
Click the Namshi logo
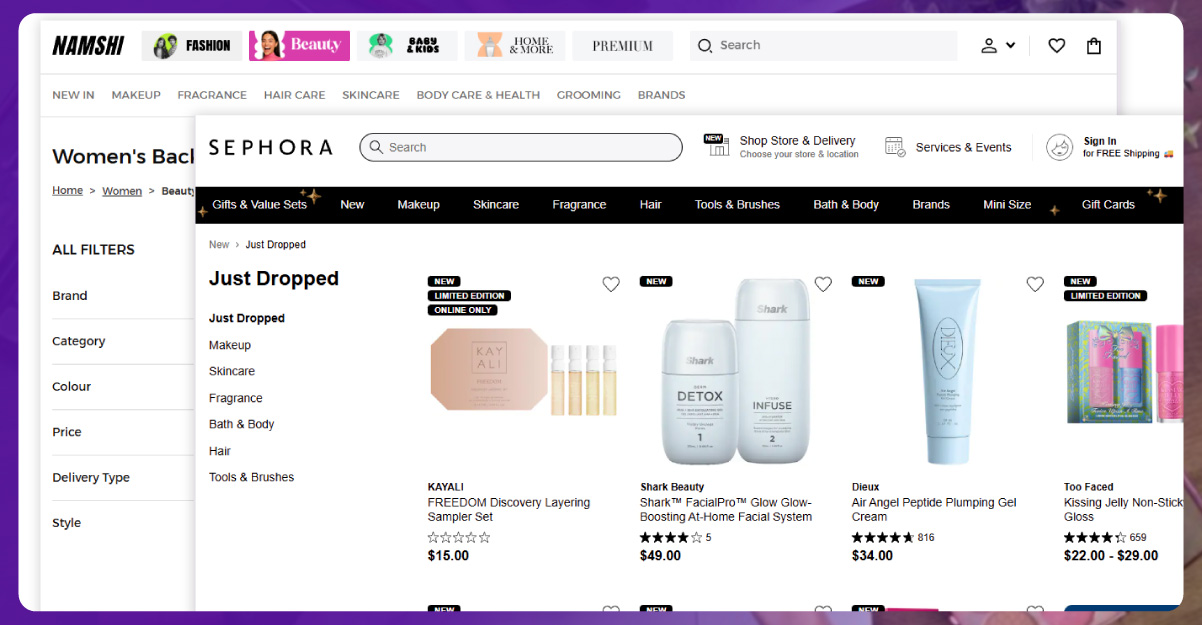pos(88,46)
